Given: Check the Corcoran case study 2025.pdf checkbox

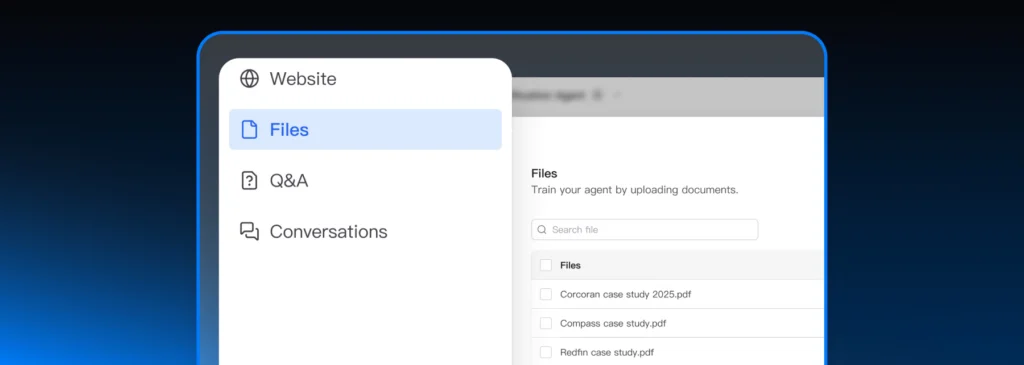Looking at the screenshot, I should click(546, 294).
